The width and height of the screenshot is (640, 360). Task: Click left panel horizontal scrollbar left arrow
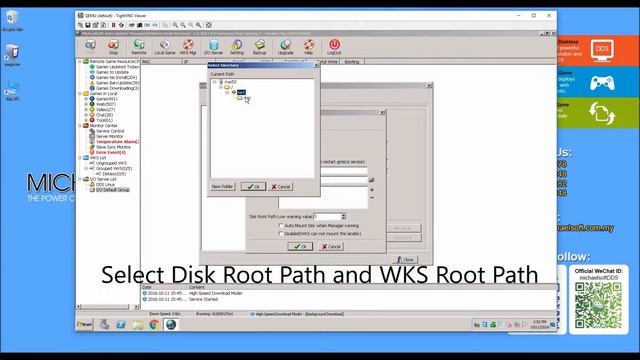point(79,307)
